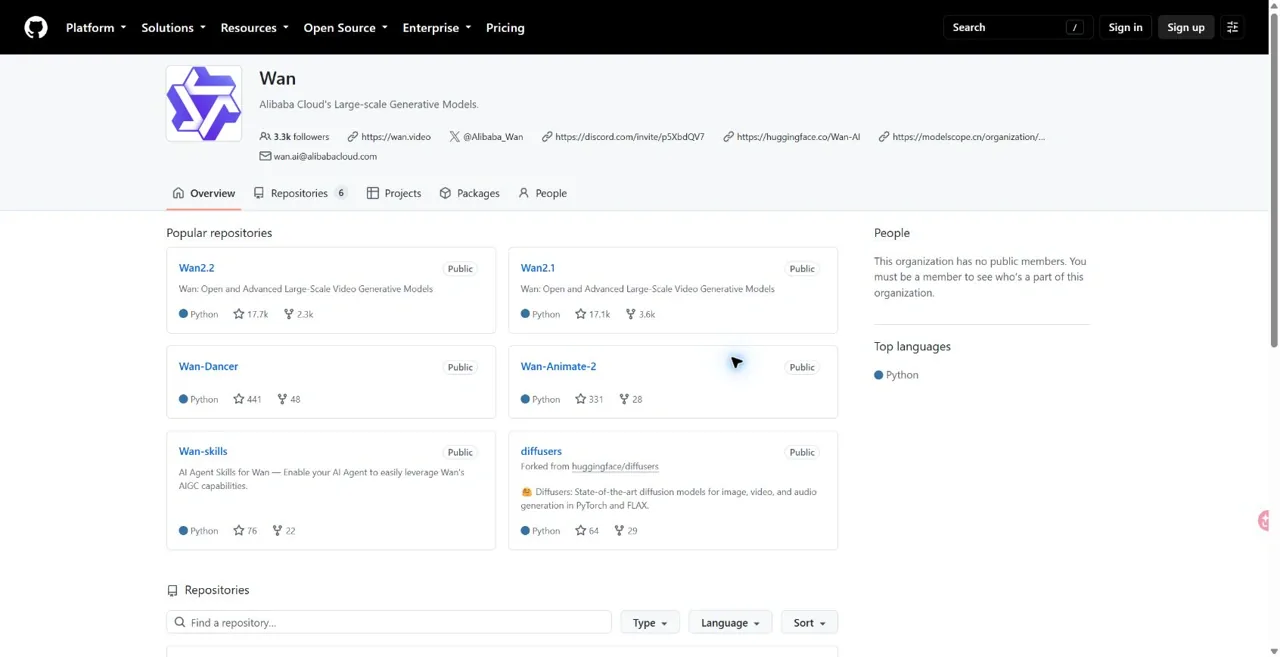Viewport: 1280px width, 657px height.
Task: Open the Discord invite link
Action: tap(623, 137)
